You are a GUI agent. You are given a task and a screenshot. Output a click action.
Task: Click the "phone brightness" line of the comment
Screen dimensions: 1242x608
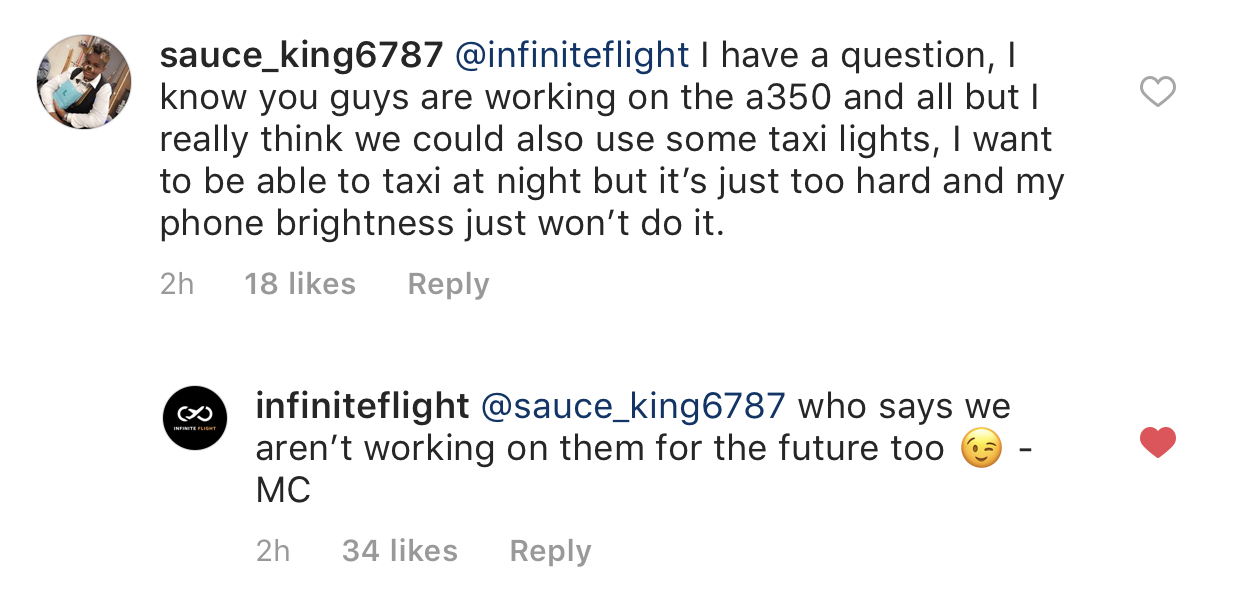306,223
